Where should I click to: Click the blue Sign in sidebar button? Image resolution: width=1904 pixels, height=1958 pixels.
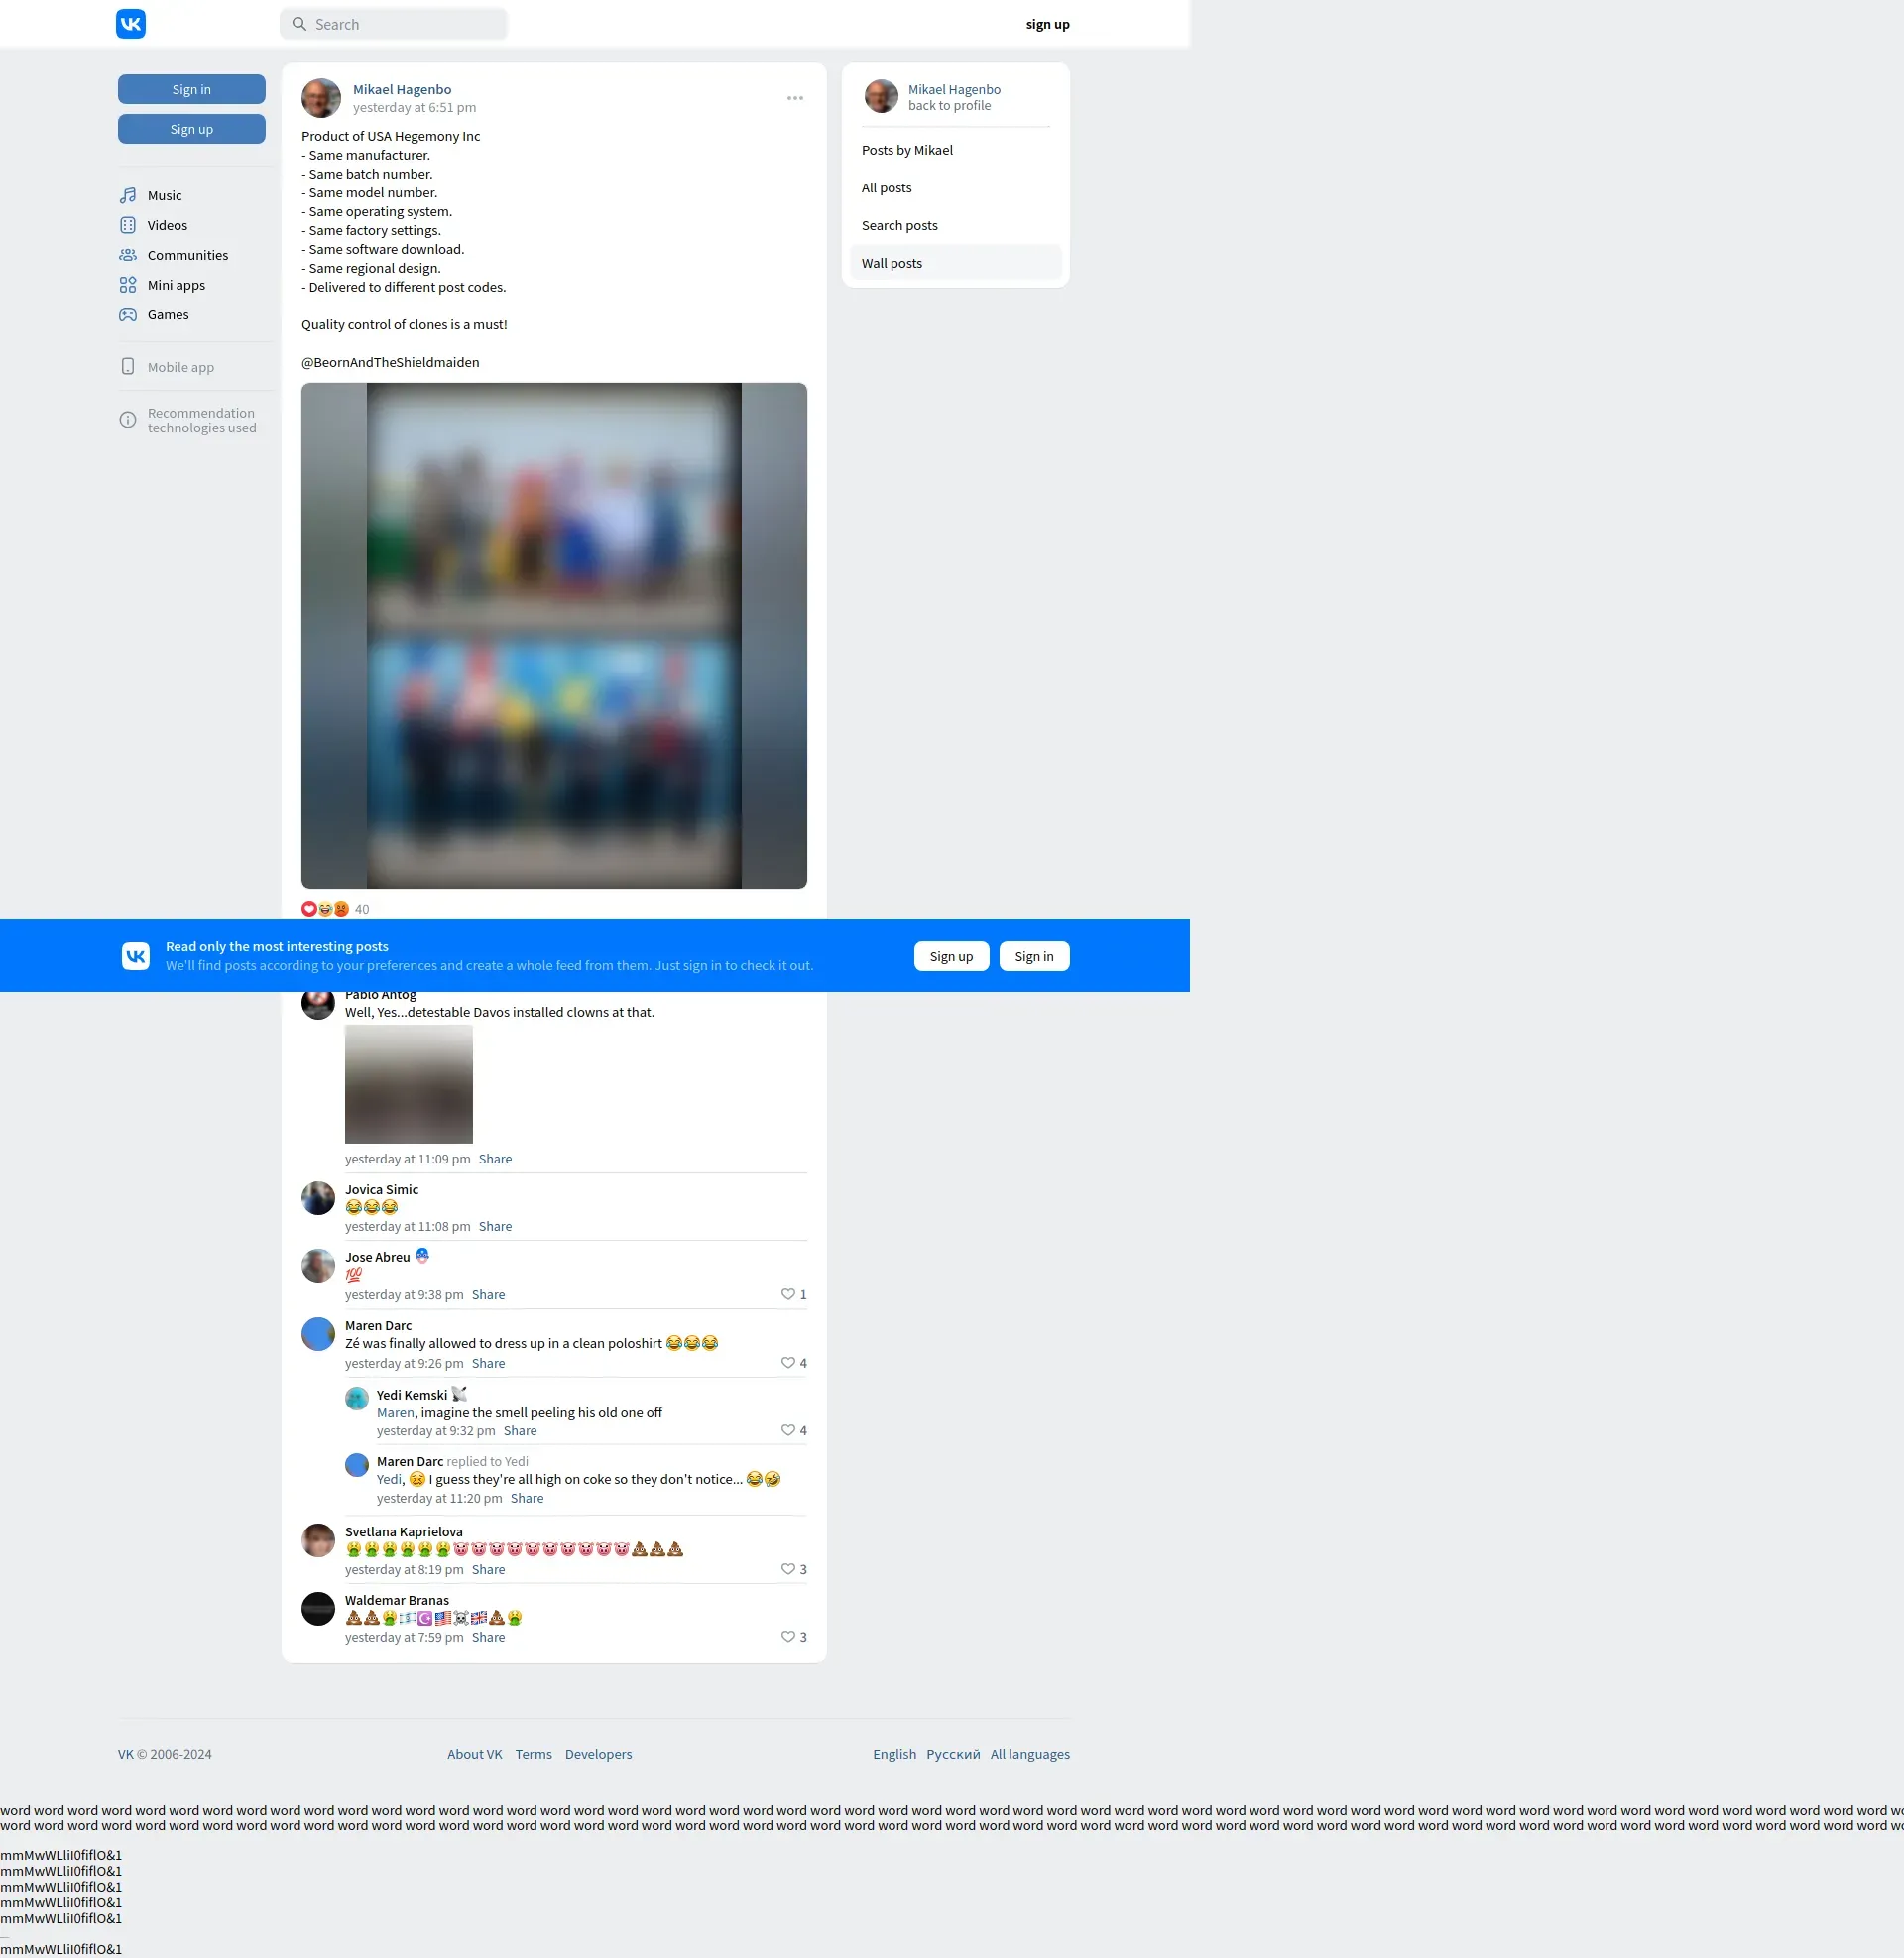point(192,90)
